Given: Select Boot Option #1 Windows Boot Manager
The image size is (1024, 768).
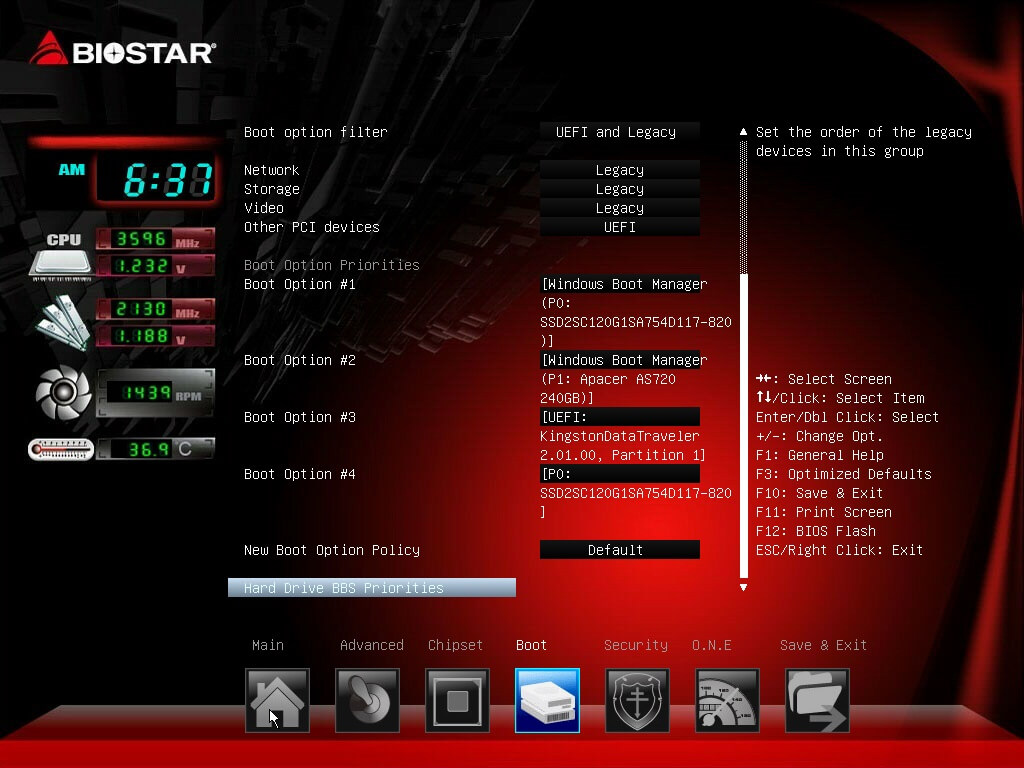Looking at the screenshot, I should 623,284.
